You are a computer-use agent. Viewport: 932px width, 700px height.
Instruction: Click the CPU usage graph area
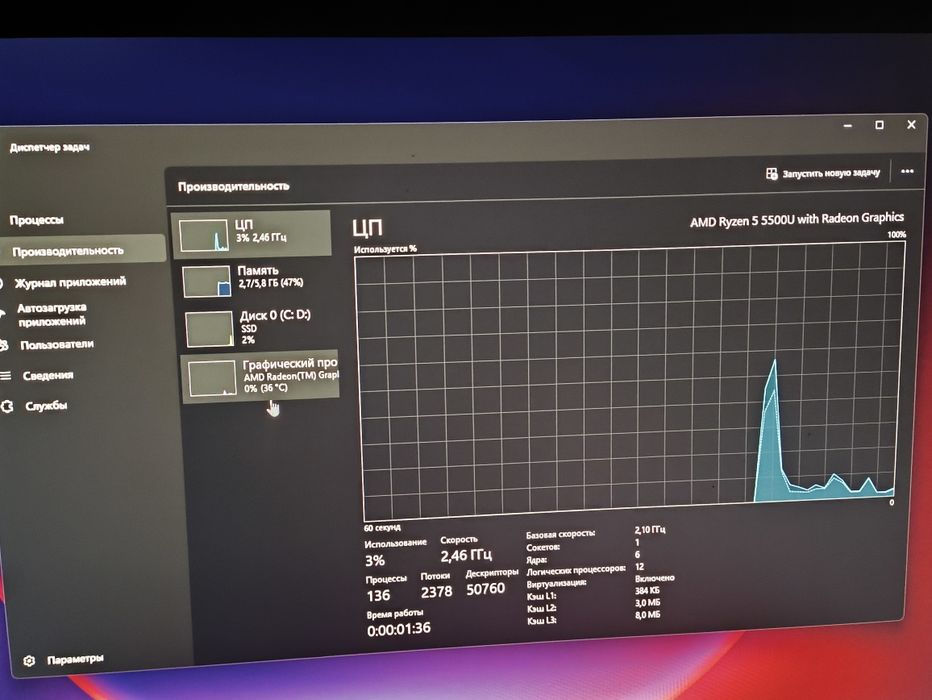[x=631, y=380]
